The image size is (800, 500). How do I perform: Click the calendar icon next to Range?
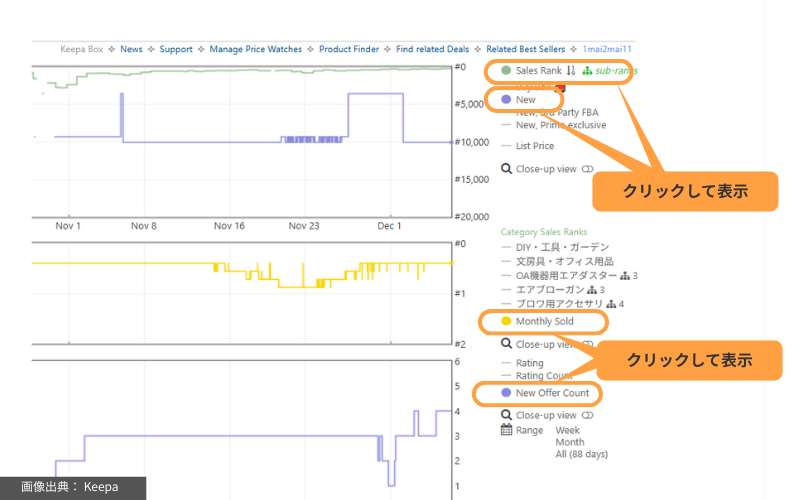(506, 430)
